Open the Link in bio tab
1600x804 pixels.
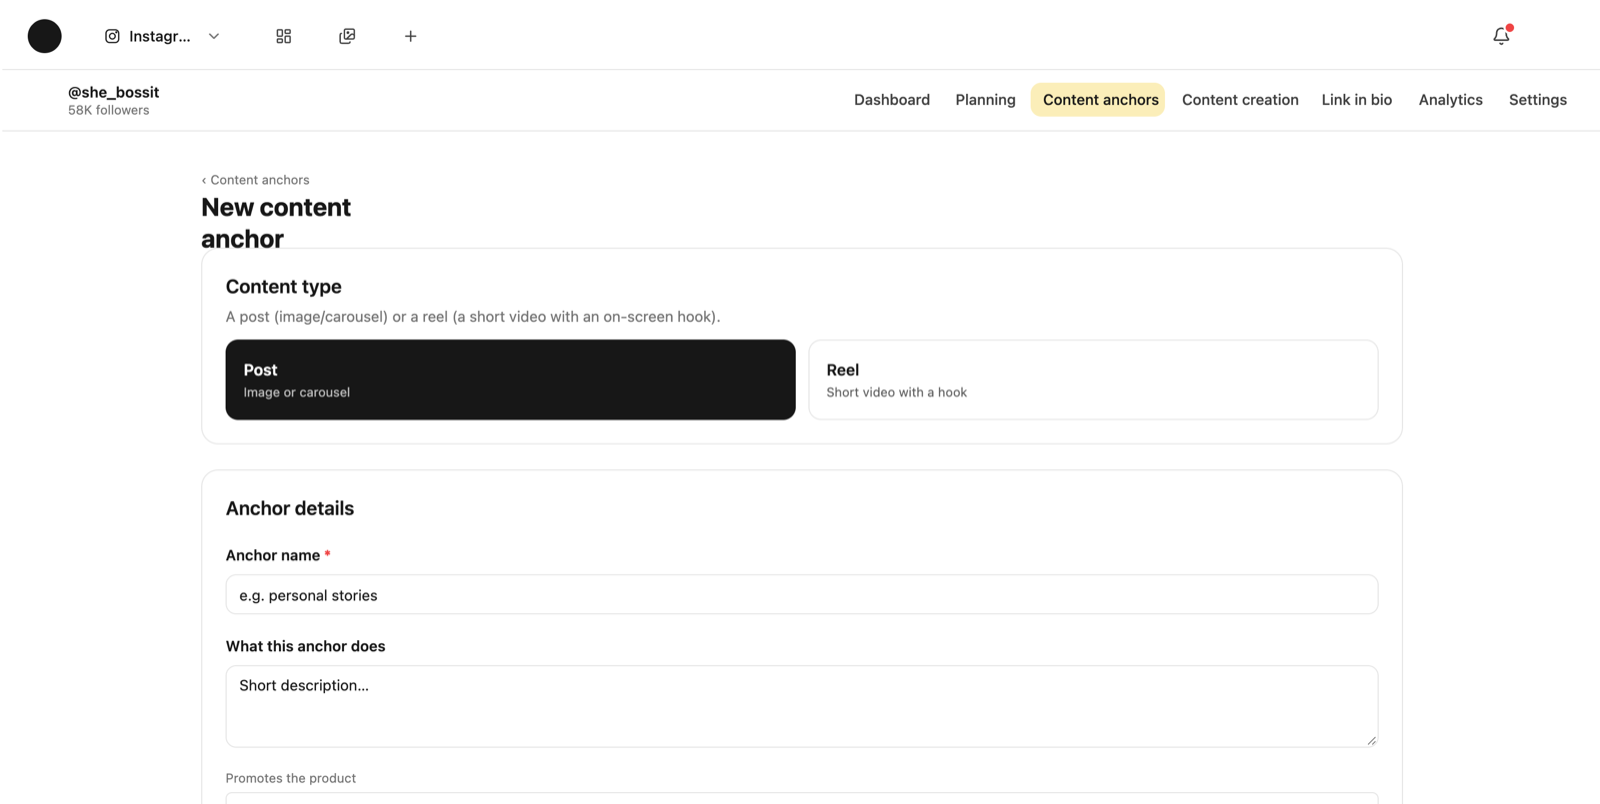(x=1357, y=100)
